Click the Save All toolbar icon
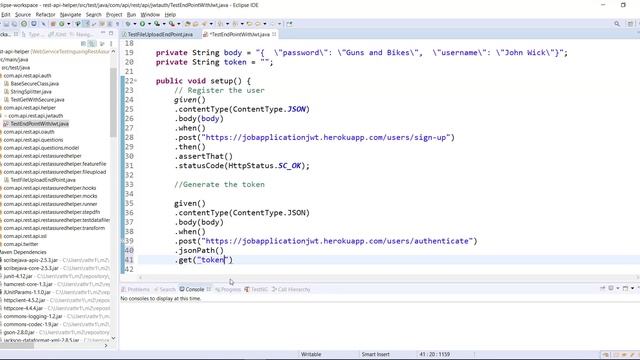The height and width of the screenshot is (360, 640). (14, 24)
